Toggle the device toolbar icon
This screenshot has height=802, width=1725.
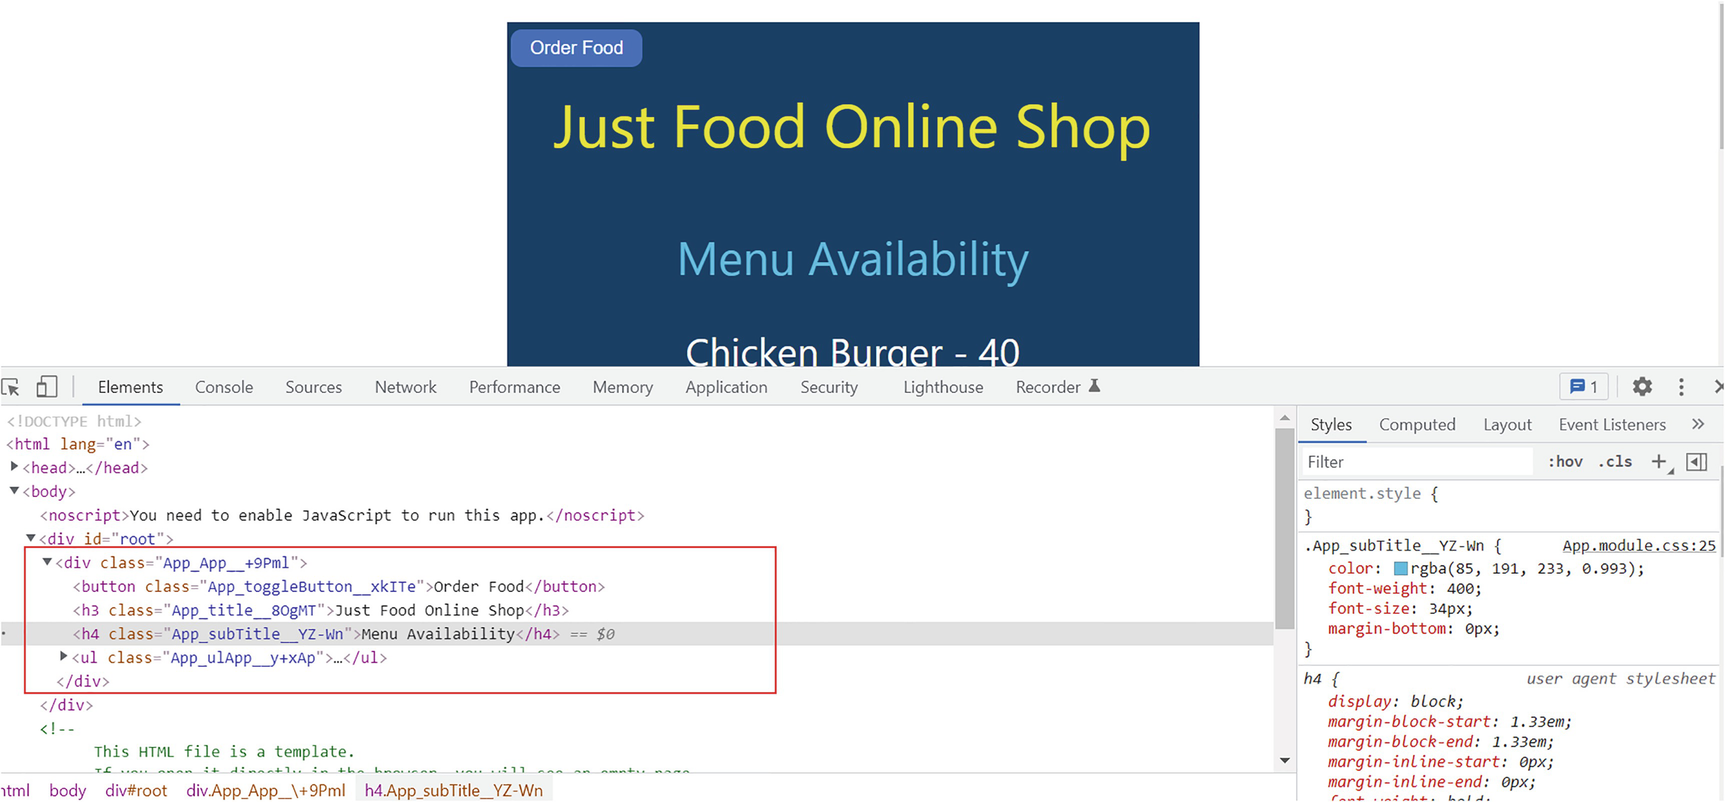tap(47, 387)
